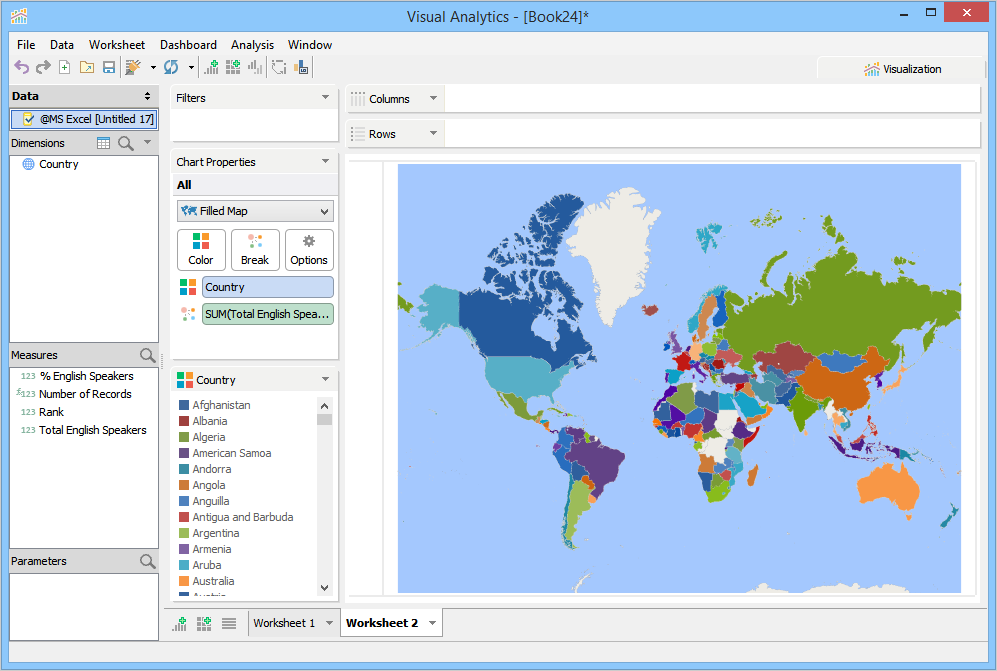Click the Color button in Chart Properties
The width and height of the screenshot is (997, 671).
(201, 250)
